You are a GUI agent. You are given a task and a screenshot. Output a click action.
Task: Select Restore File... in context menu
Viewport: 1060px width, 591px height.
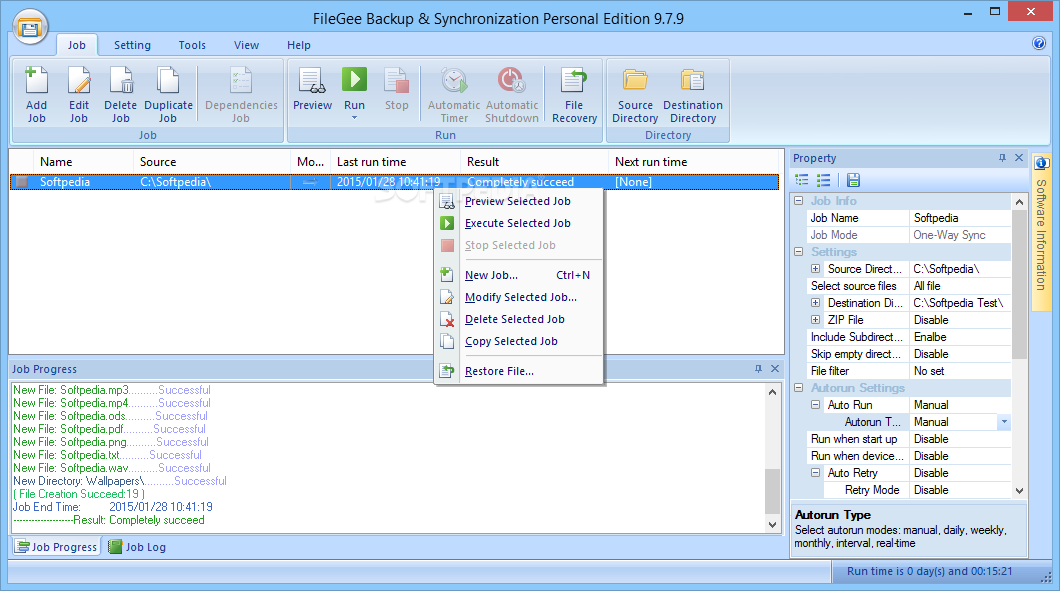(x=519, y=371)
